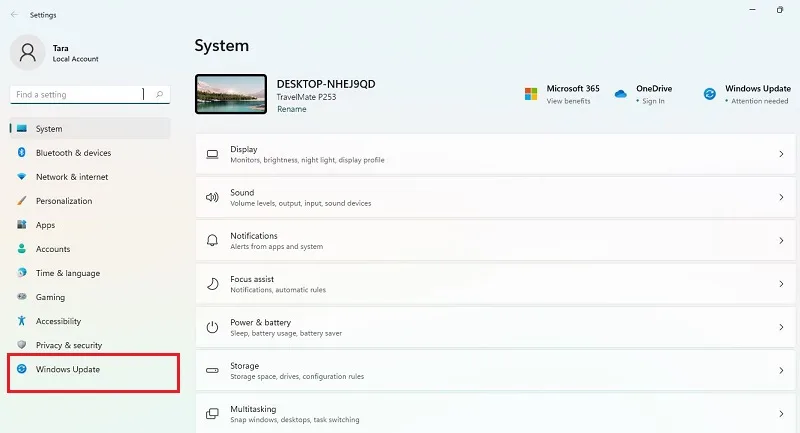This screenshot has width=800, height=433.
Task: Click the OneDrive cloud icon
Action: 620,94
